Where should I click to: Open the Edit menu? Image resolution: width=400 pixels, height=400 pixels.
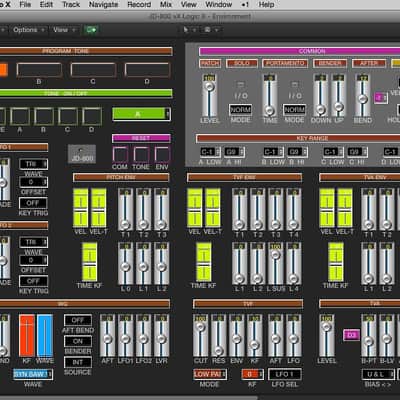tap(46, 5)
